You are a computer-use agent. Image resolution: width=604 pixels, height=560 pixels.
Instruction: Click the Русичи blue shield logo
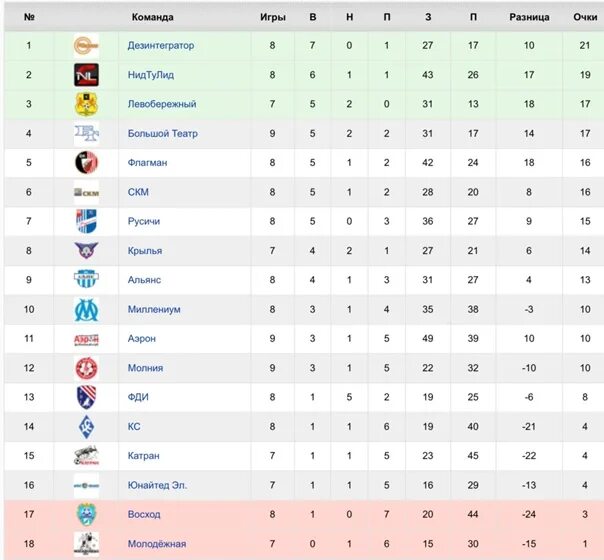[x=86, y=221]
